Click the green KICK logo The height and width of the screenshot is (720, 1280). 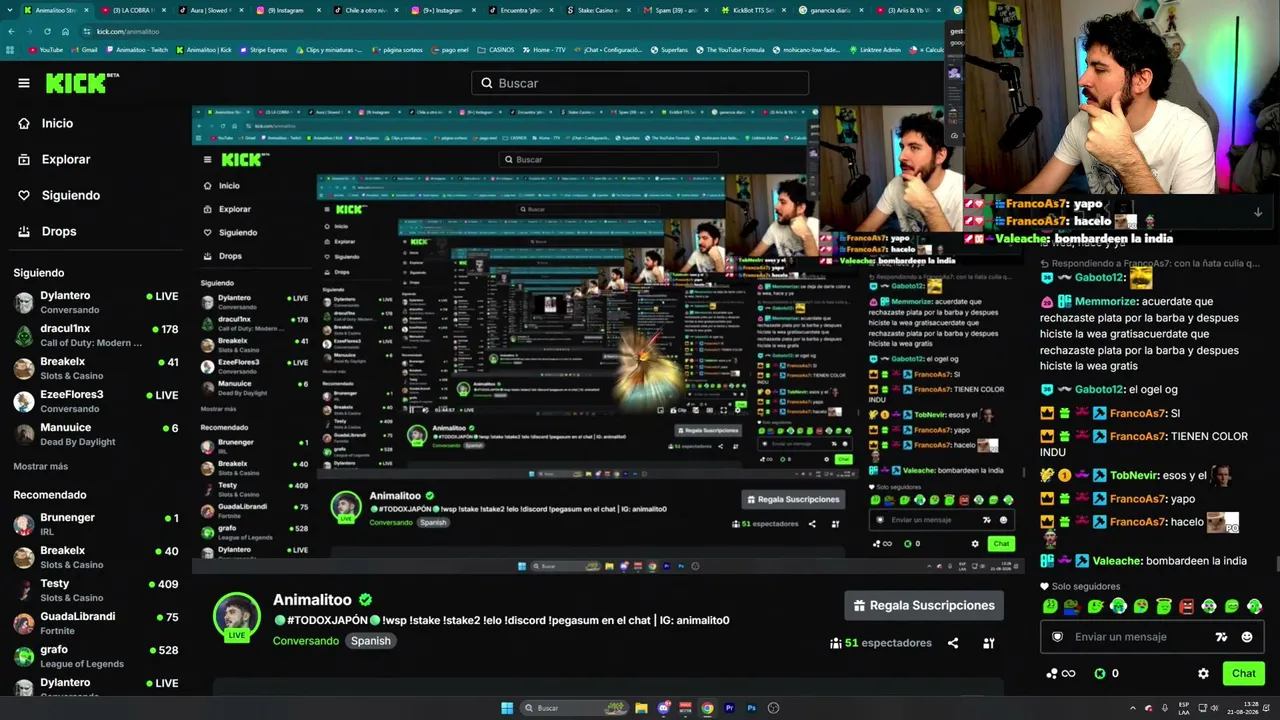[76, 83]
